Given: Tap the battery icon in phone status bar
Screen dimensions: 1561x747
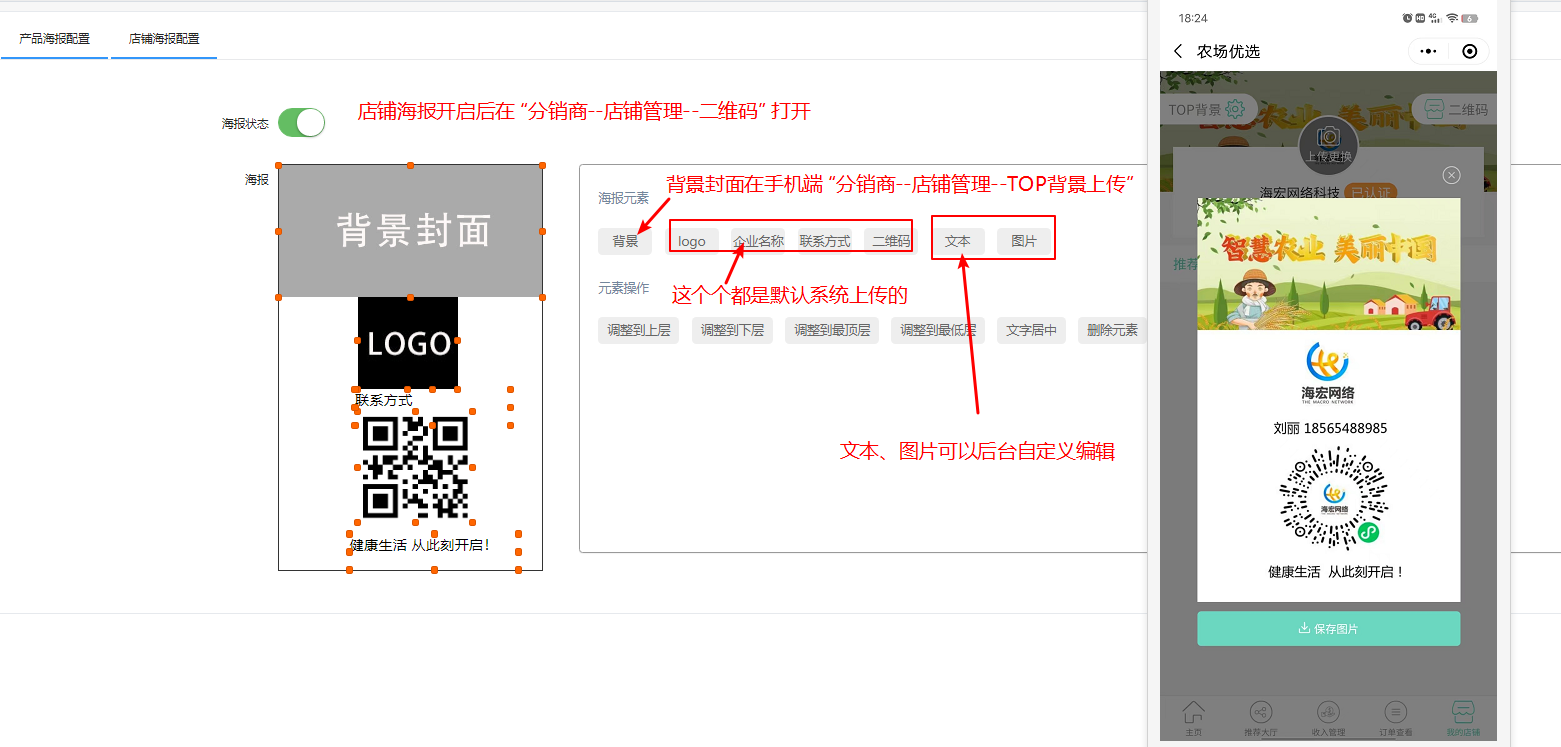Looking at the screenshot, I should point(1470,18).
